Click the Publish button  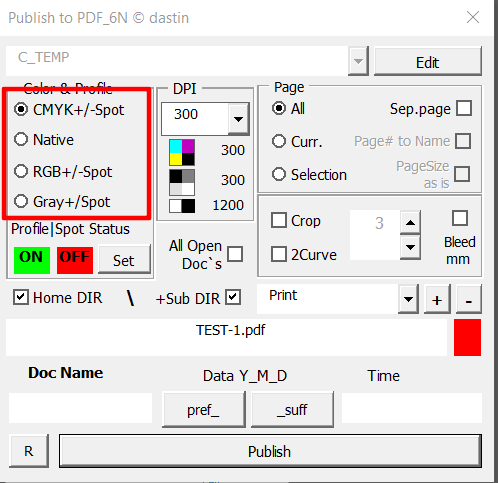point(270,451)
